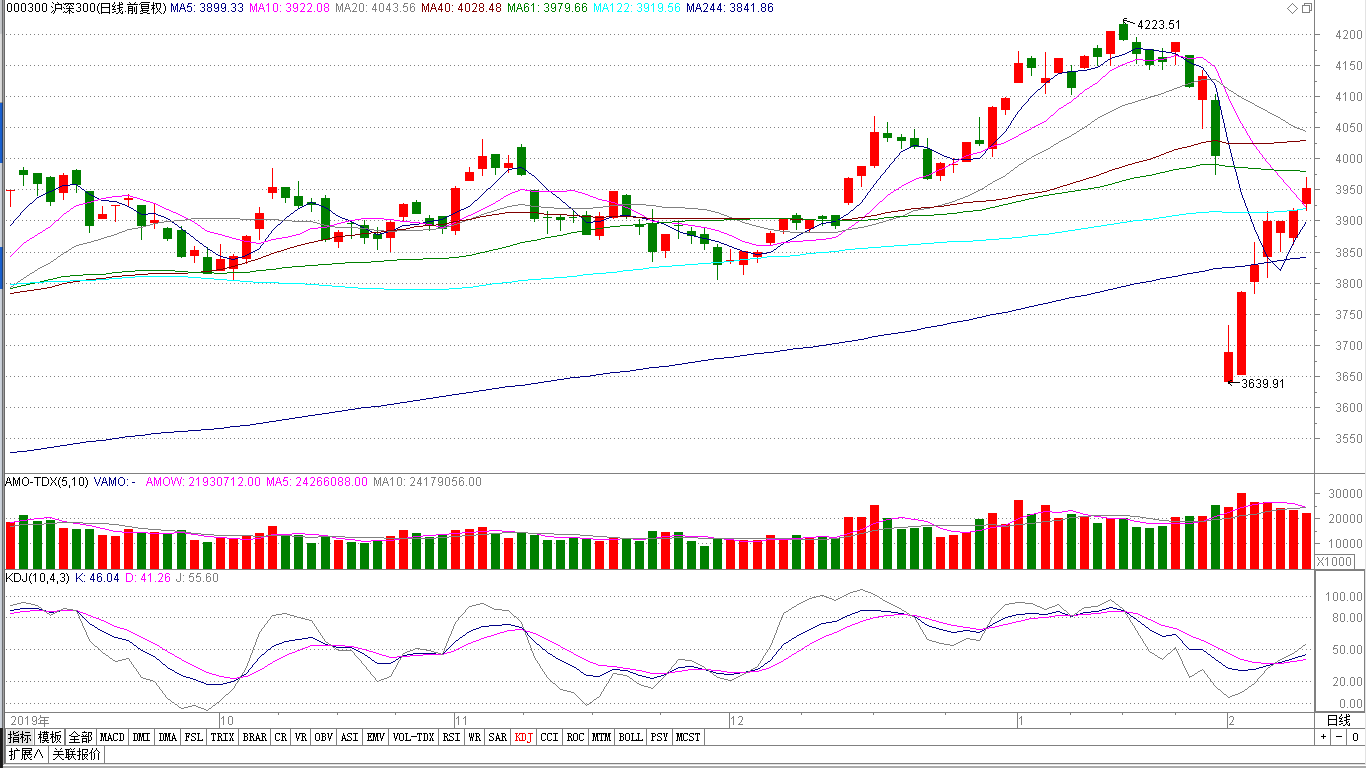Select the DMA indicator
1366x768 pixels.
point(168,737)
